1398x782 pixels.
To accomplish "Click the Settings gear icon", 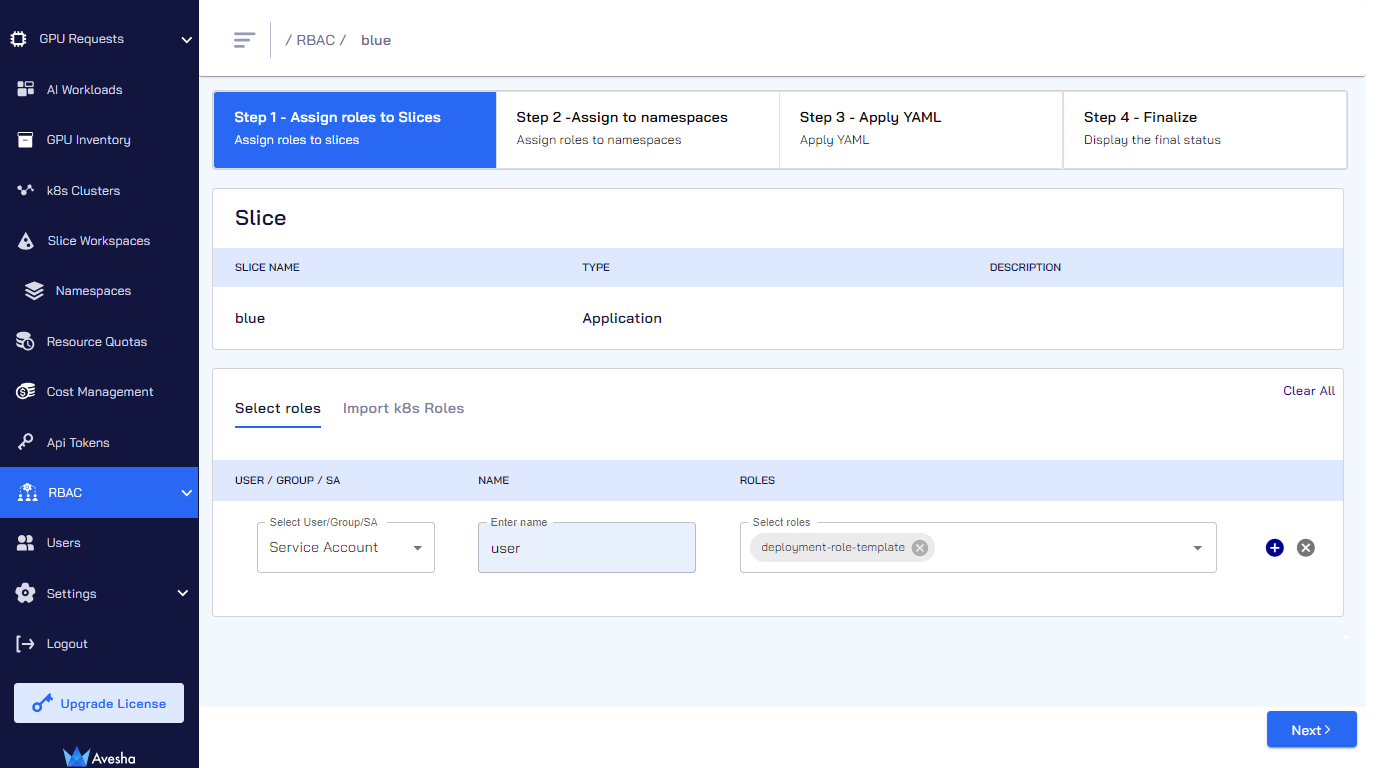I will coord(26,593).
